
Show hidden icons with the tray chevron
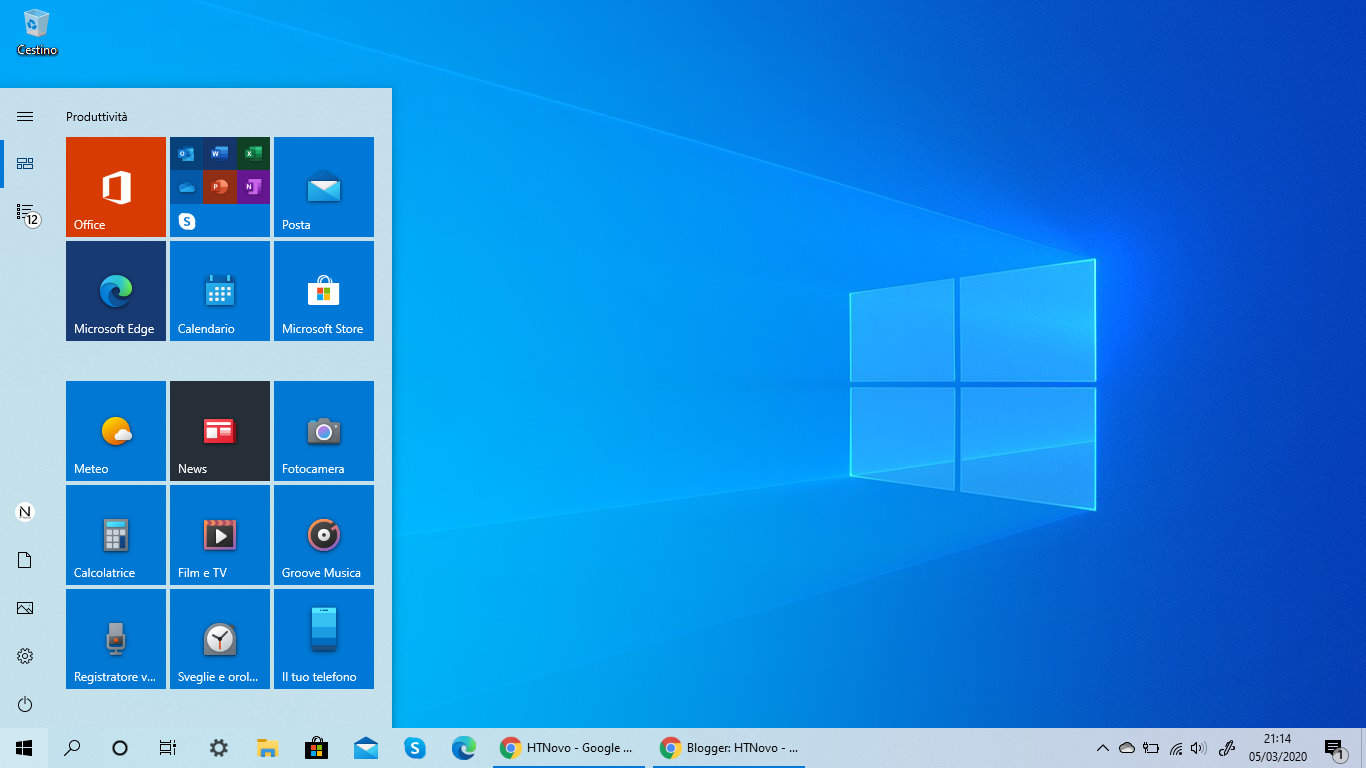[x=1102, y=747]
